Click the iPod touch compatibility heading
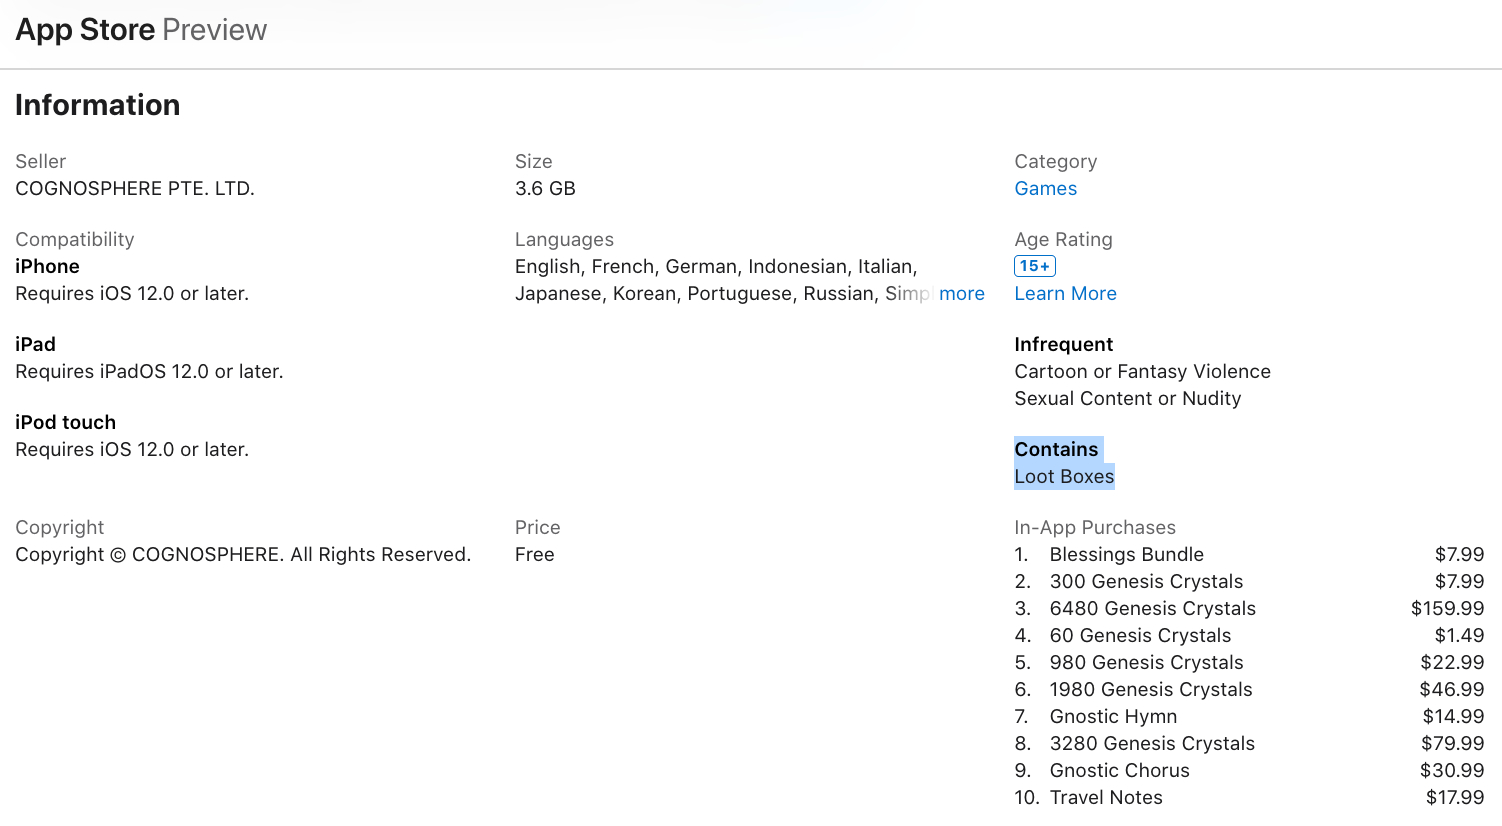1502x826 pixels. point(66,423)
